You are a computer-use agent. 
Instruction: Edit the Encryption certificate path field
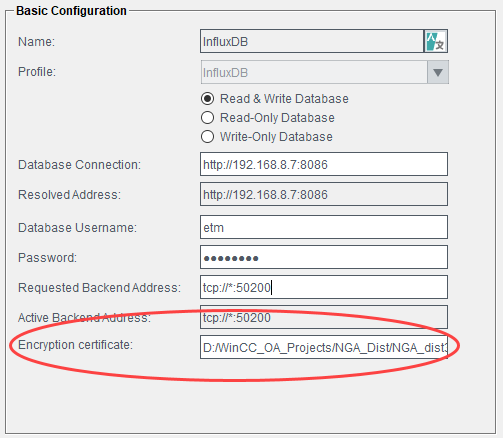pyautogui.click(x=324, y=347)
